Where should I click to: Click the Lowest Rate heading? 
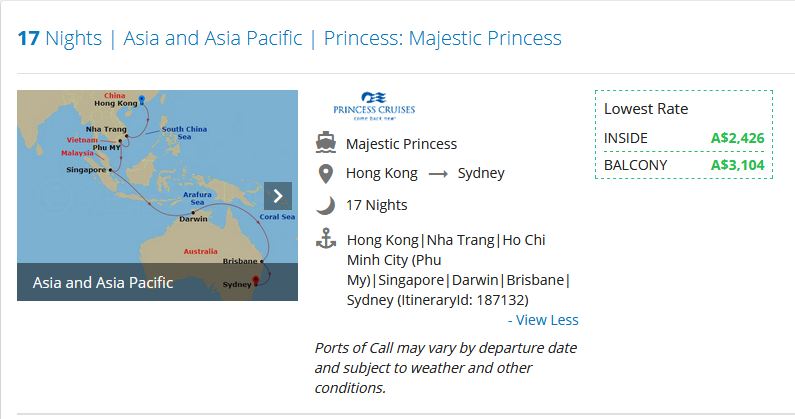[646, 109]
